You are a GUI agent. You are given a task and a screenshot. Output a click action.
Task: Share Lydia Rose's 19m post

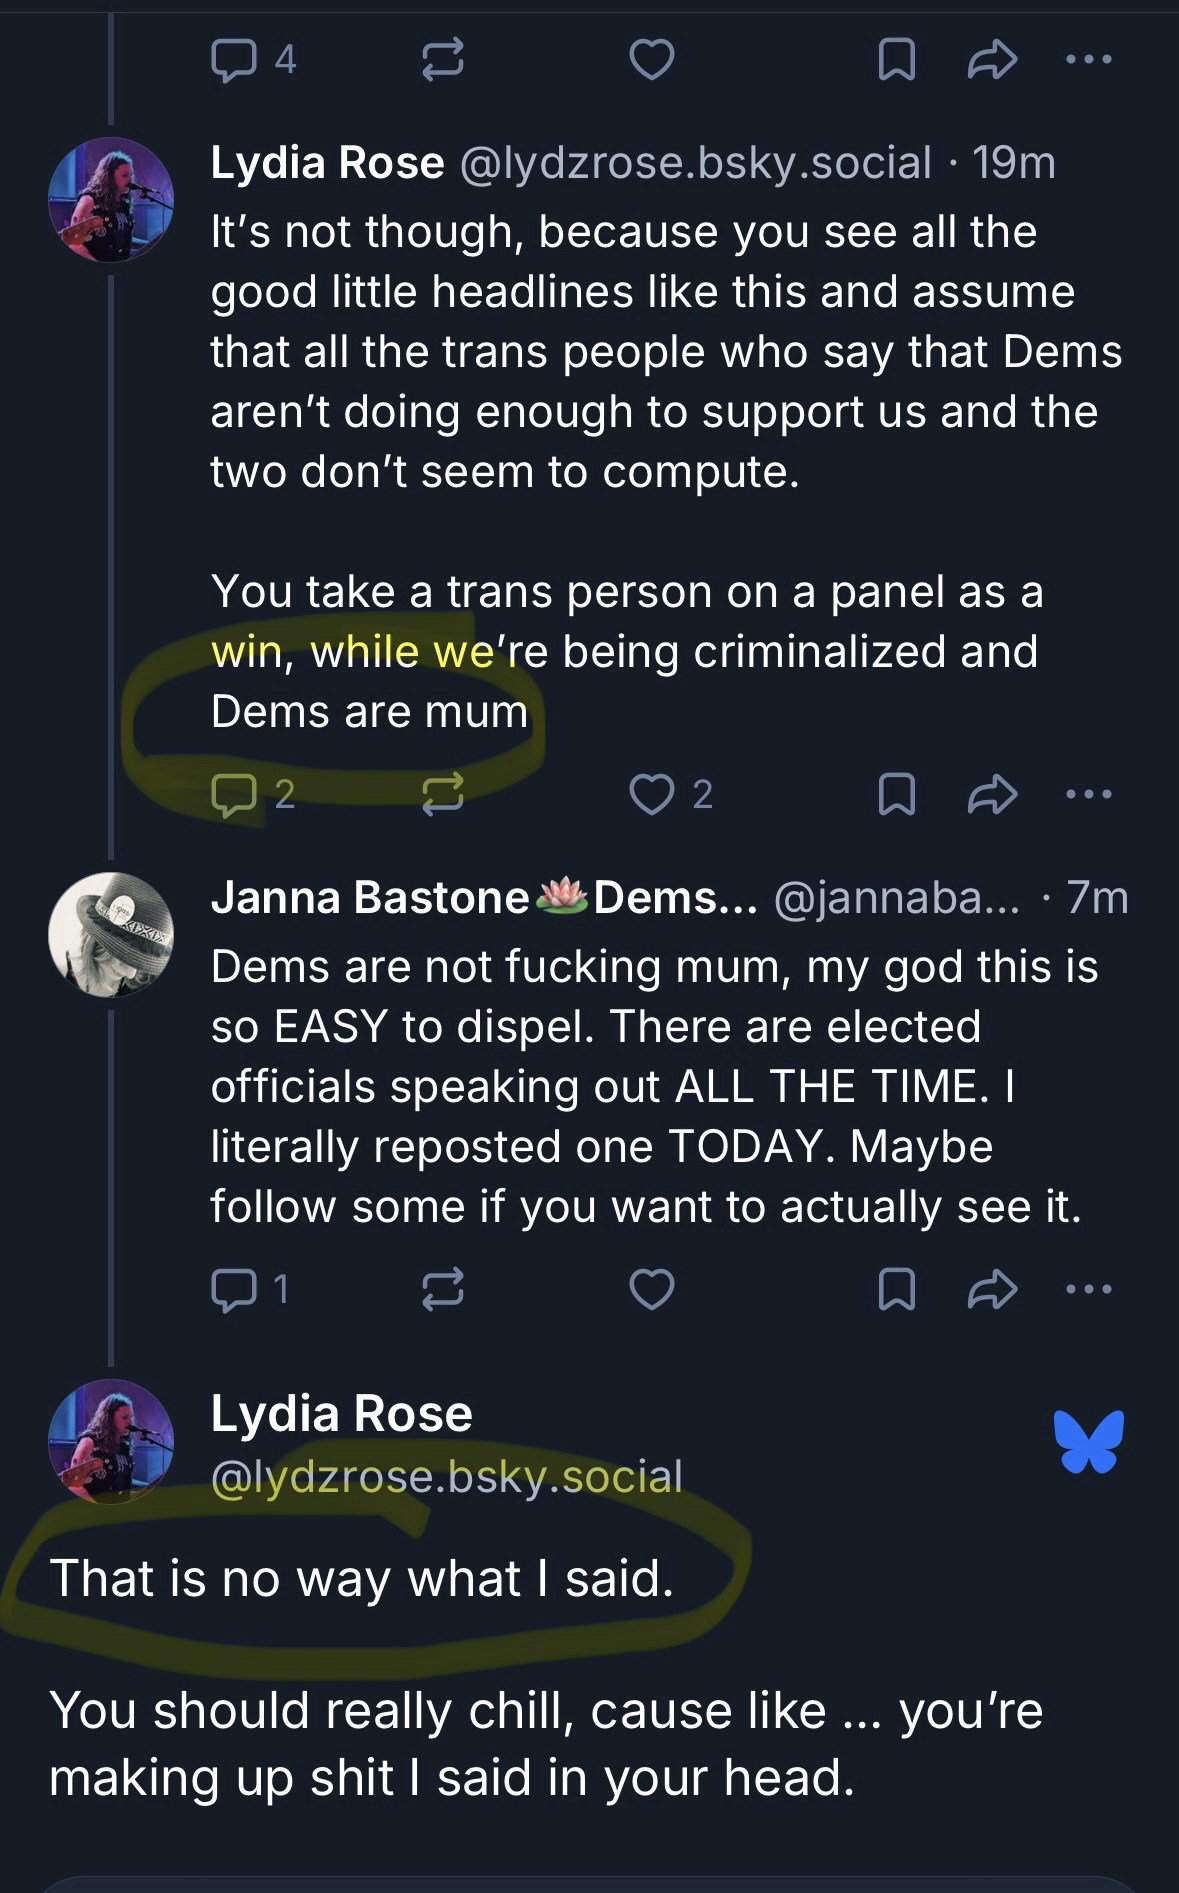click(x=992, y=794)
